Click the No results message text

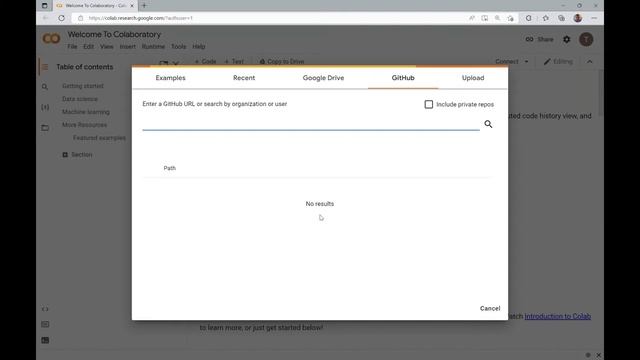click(x=320, y=204)
